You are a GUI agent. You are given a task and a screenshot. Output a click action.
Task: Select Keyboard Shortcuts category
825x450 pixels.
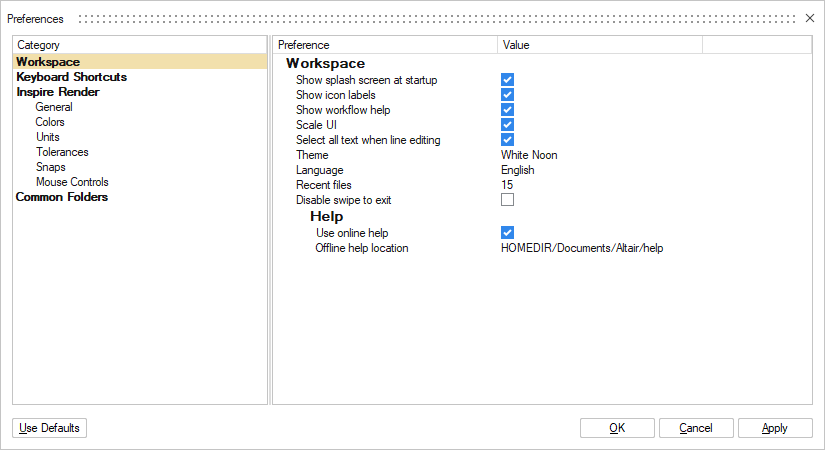[x=71, y=77]
